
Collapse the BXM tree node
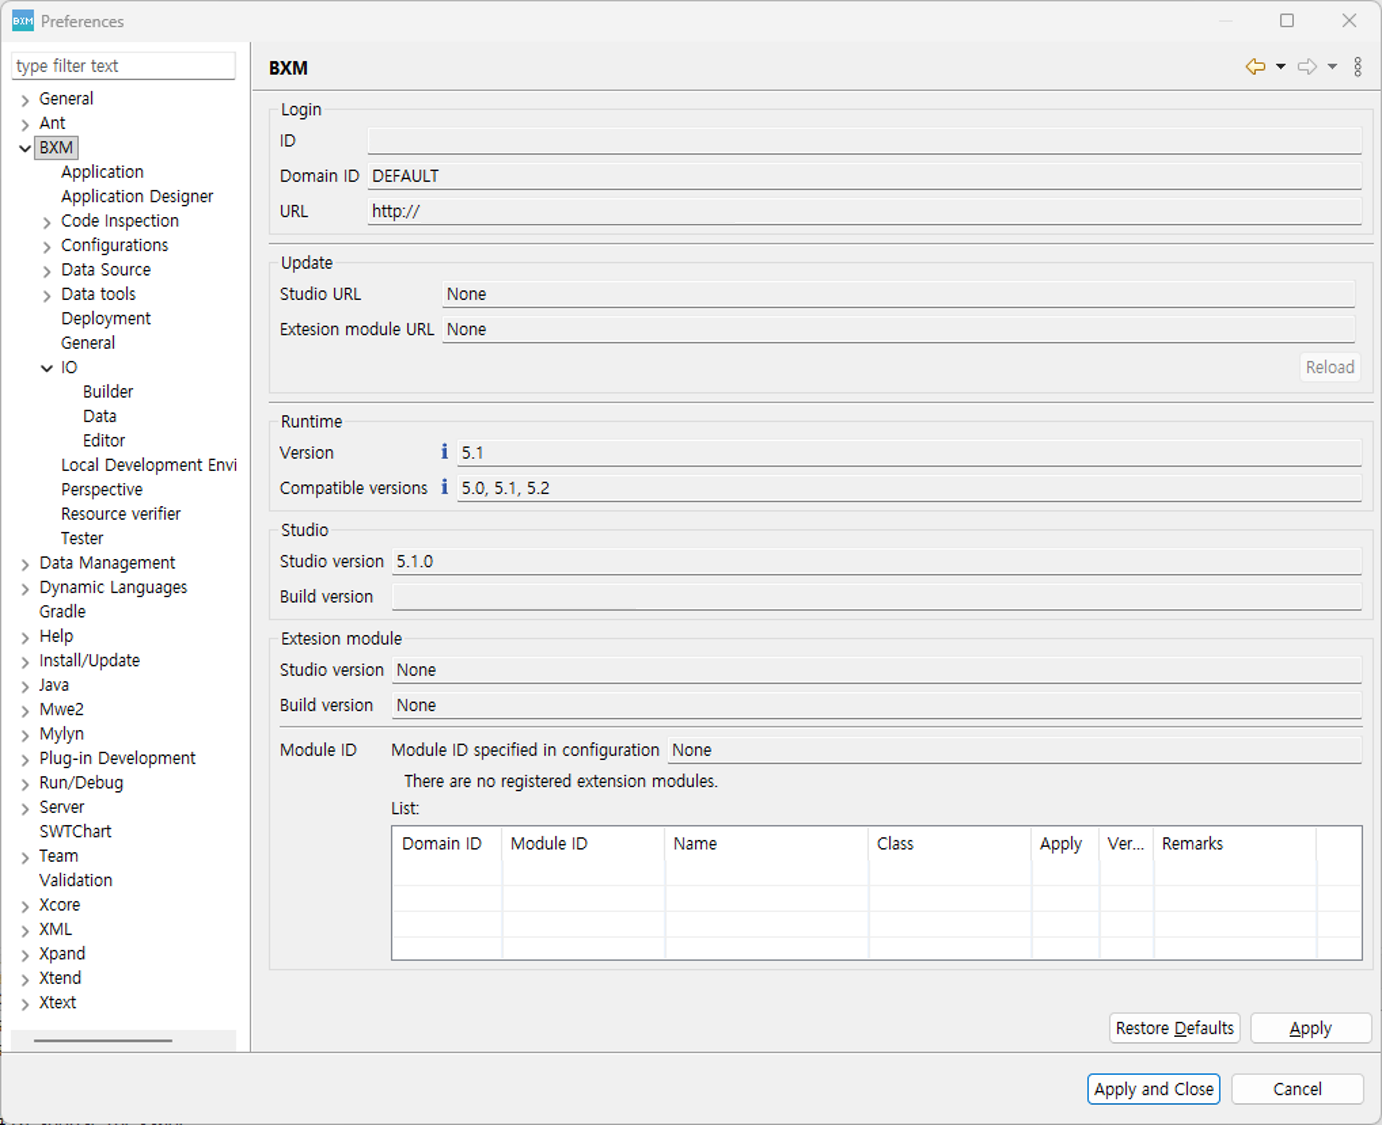point(25,148)
